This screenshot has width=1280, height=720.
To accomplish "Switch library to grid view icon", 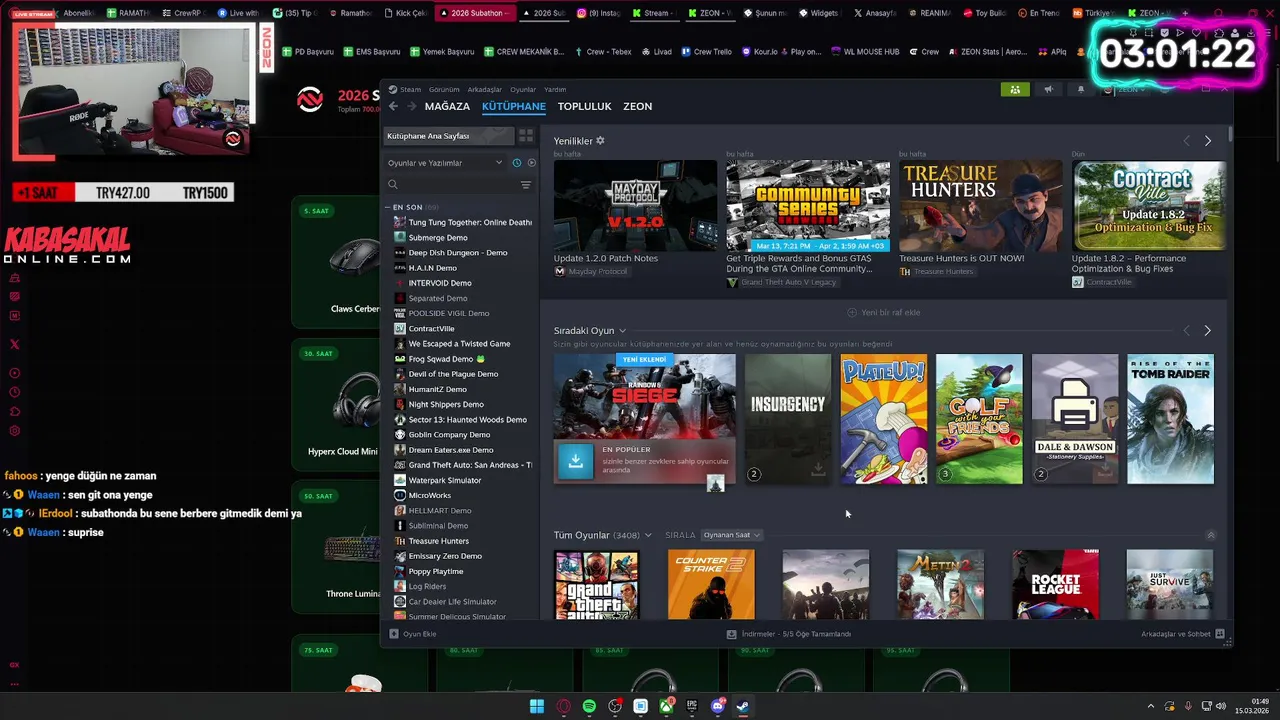I will 526,136.
